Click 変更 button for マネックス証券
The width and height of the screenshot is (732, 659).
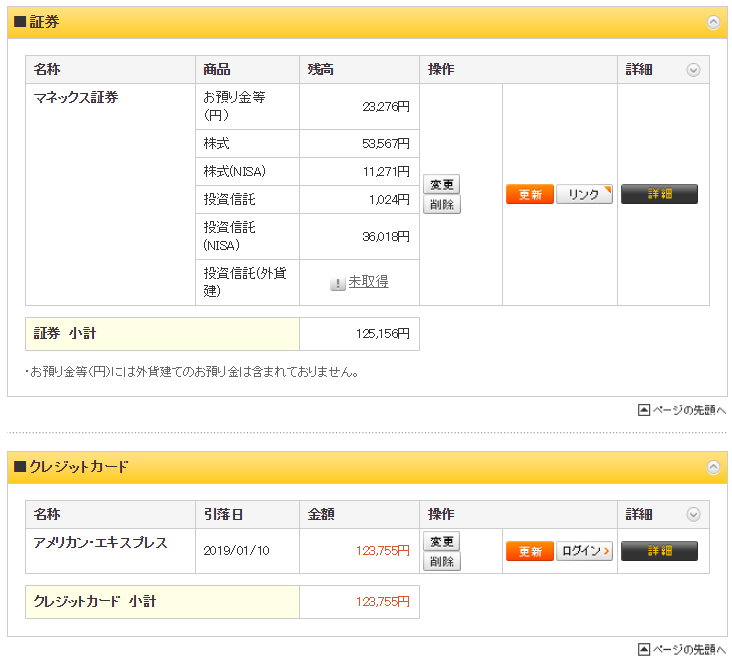pos(442,184)
